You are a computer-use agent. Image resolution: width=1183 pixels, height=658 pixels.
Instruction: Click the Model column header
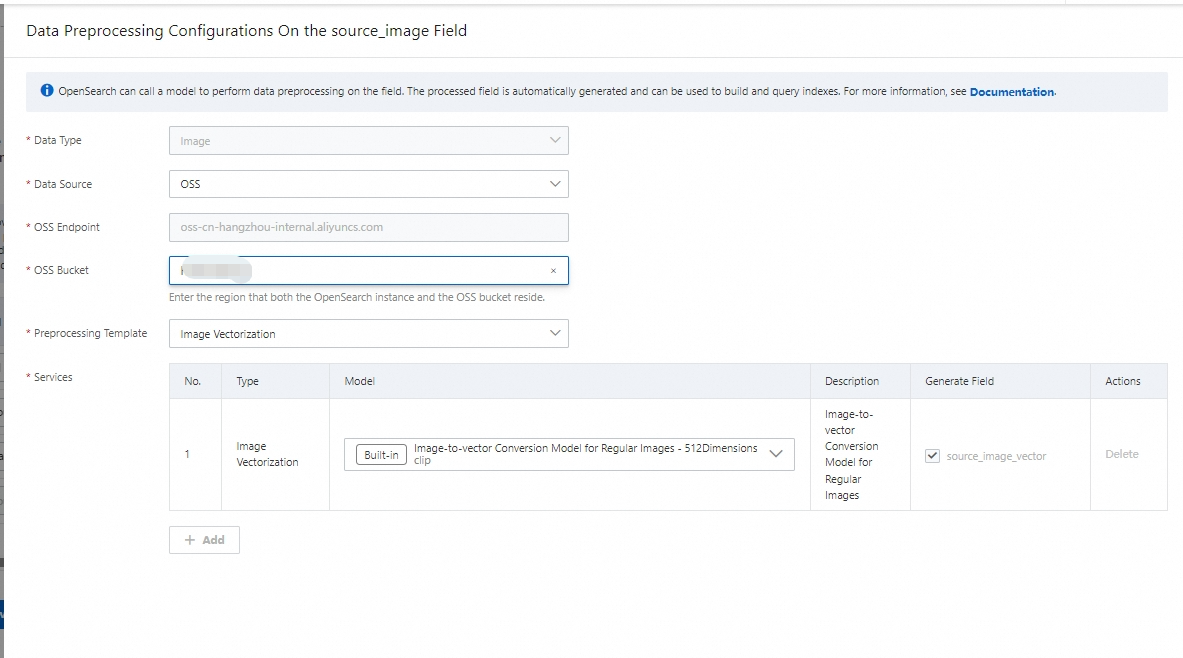[360, 381]
